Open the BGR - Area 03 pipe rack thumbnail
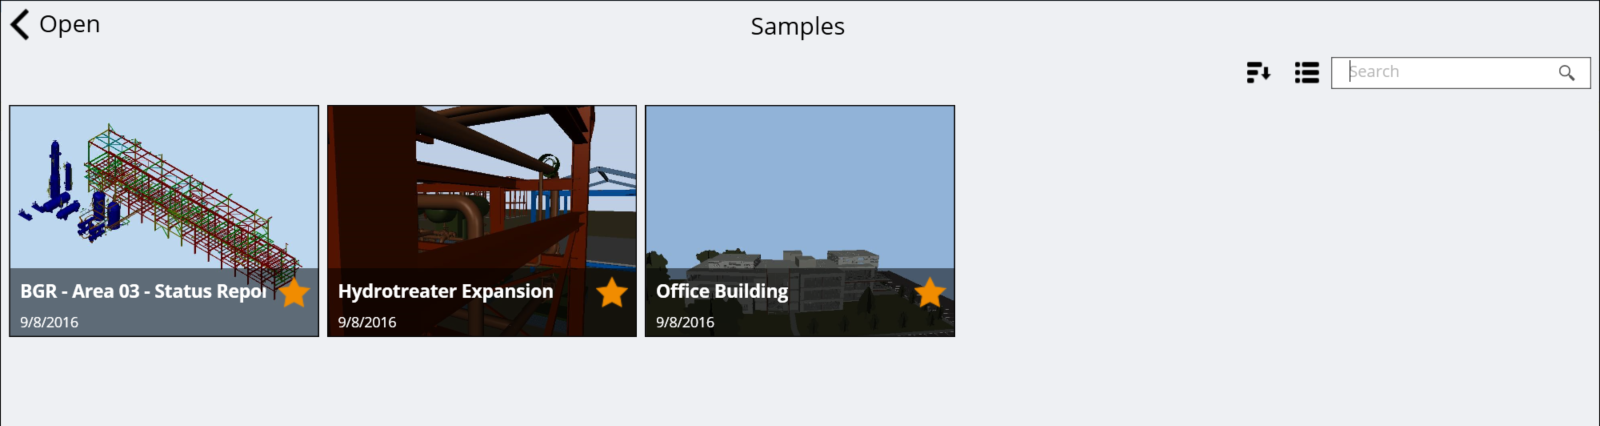The width and height of the screenshot is (1600, 426). coord(164,187)
